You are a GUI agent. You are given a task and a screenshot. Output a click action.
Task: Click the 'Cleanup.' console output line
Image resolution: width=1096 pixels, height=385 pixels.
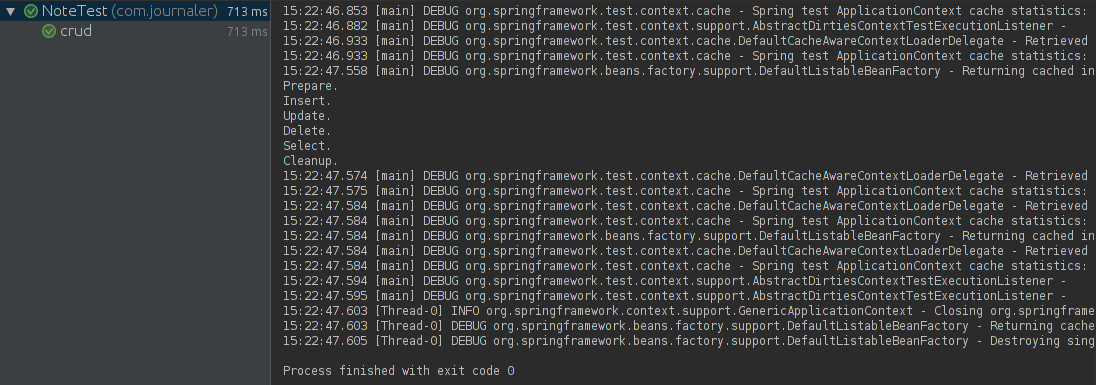pos(310,161)
